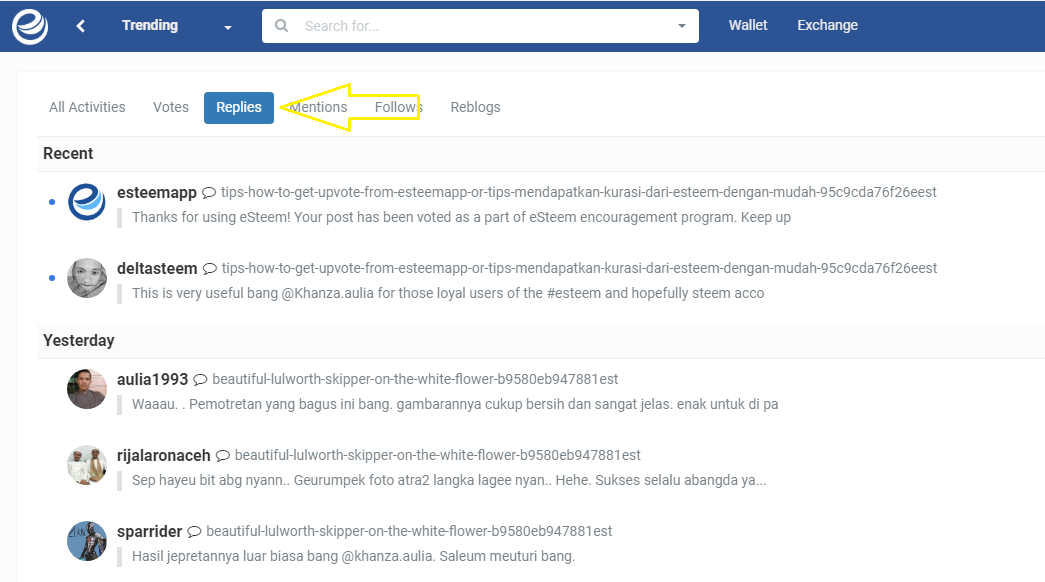The height and width of the screenshot is (582, 1045).
Task: Switch to the Votes tab
Action: [171, 107]
